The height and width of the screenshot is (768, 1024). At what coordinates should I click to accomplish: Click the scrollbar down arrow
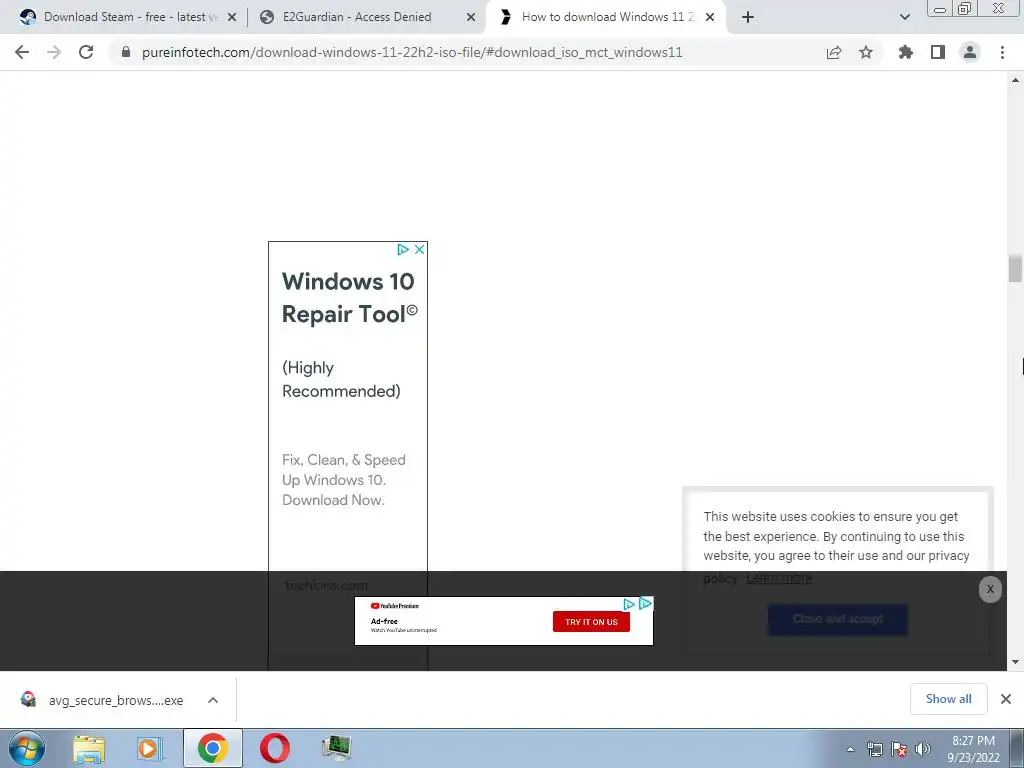pyautogui.click(x=1015, y=662)
